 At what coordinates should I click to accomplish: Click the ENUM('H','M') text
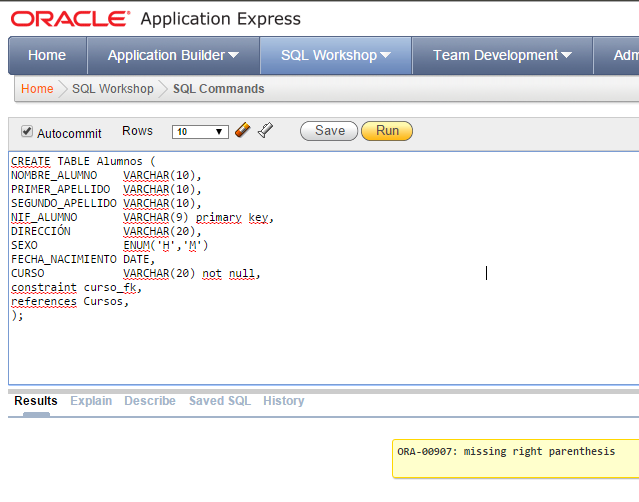coord(166,245)
